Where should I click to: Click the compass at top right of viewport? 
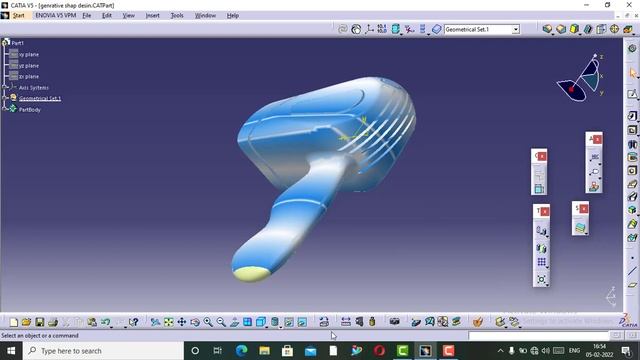580,78
